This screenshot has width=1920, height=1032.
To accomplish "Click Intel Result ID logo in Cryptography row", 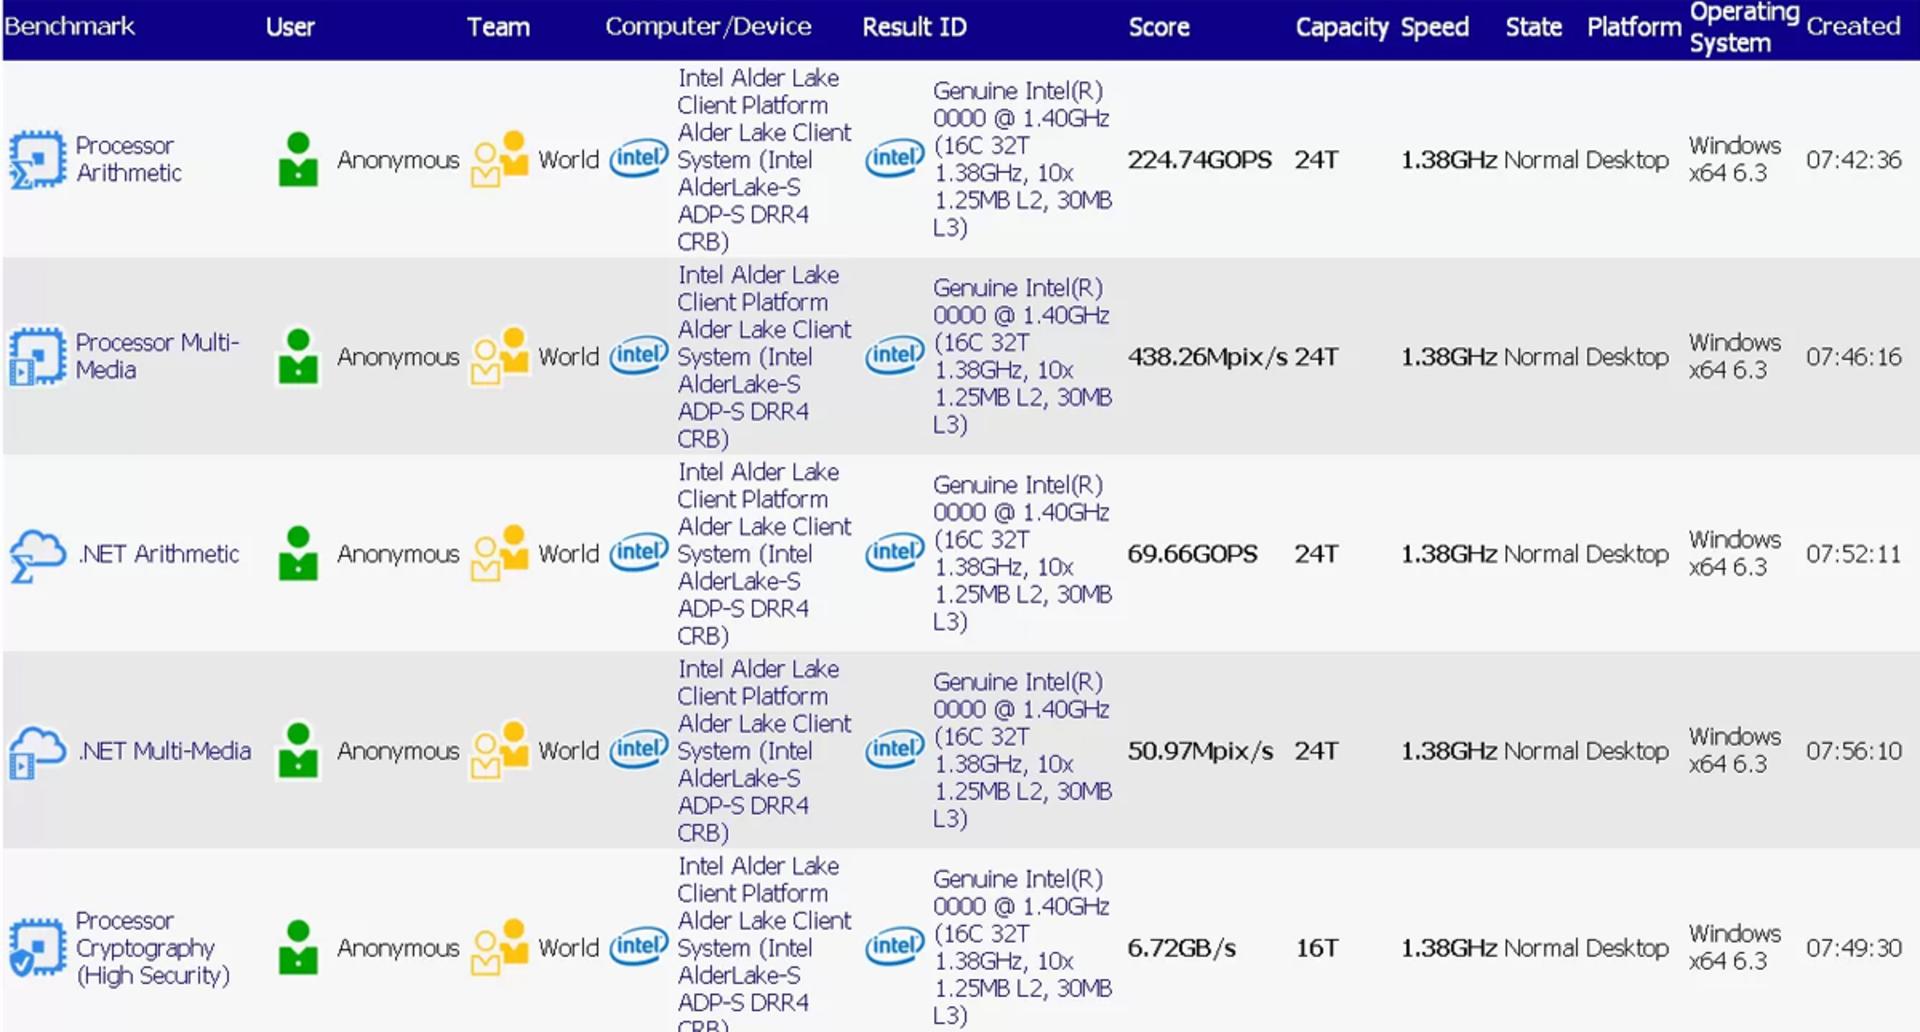I will [x=895, y=946].
